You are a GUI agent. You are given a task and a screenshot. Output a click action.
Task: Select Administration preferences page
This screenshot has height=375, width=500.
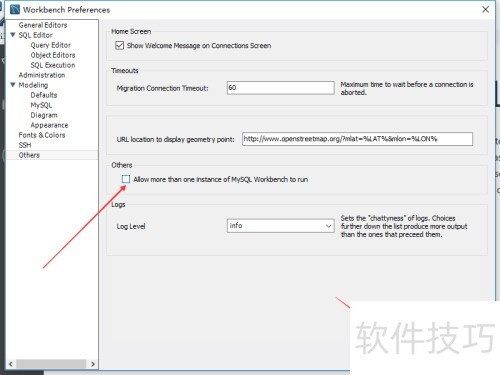point(42,75)
